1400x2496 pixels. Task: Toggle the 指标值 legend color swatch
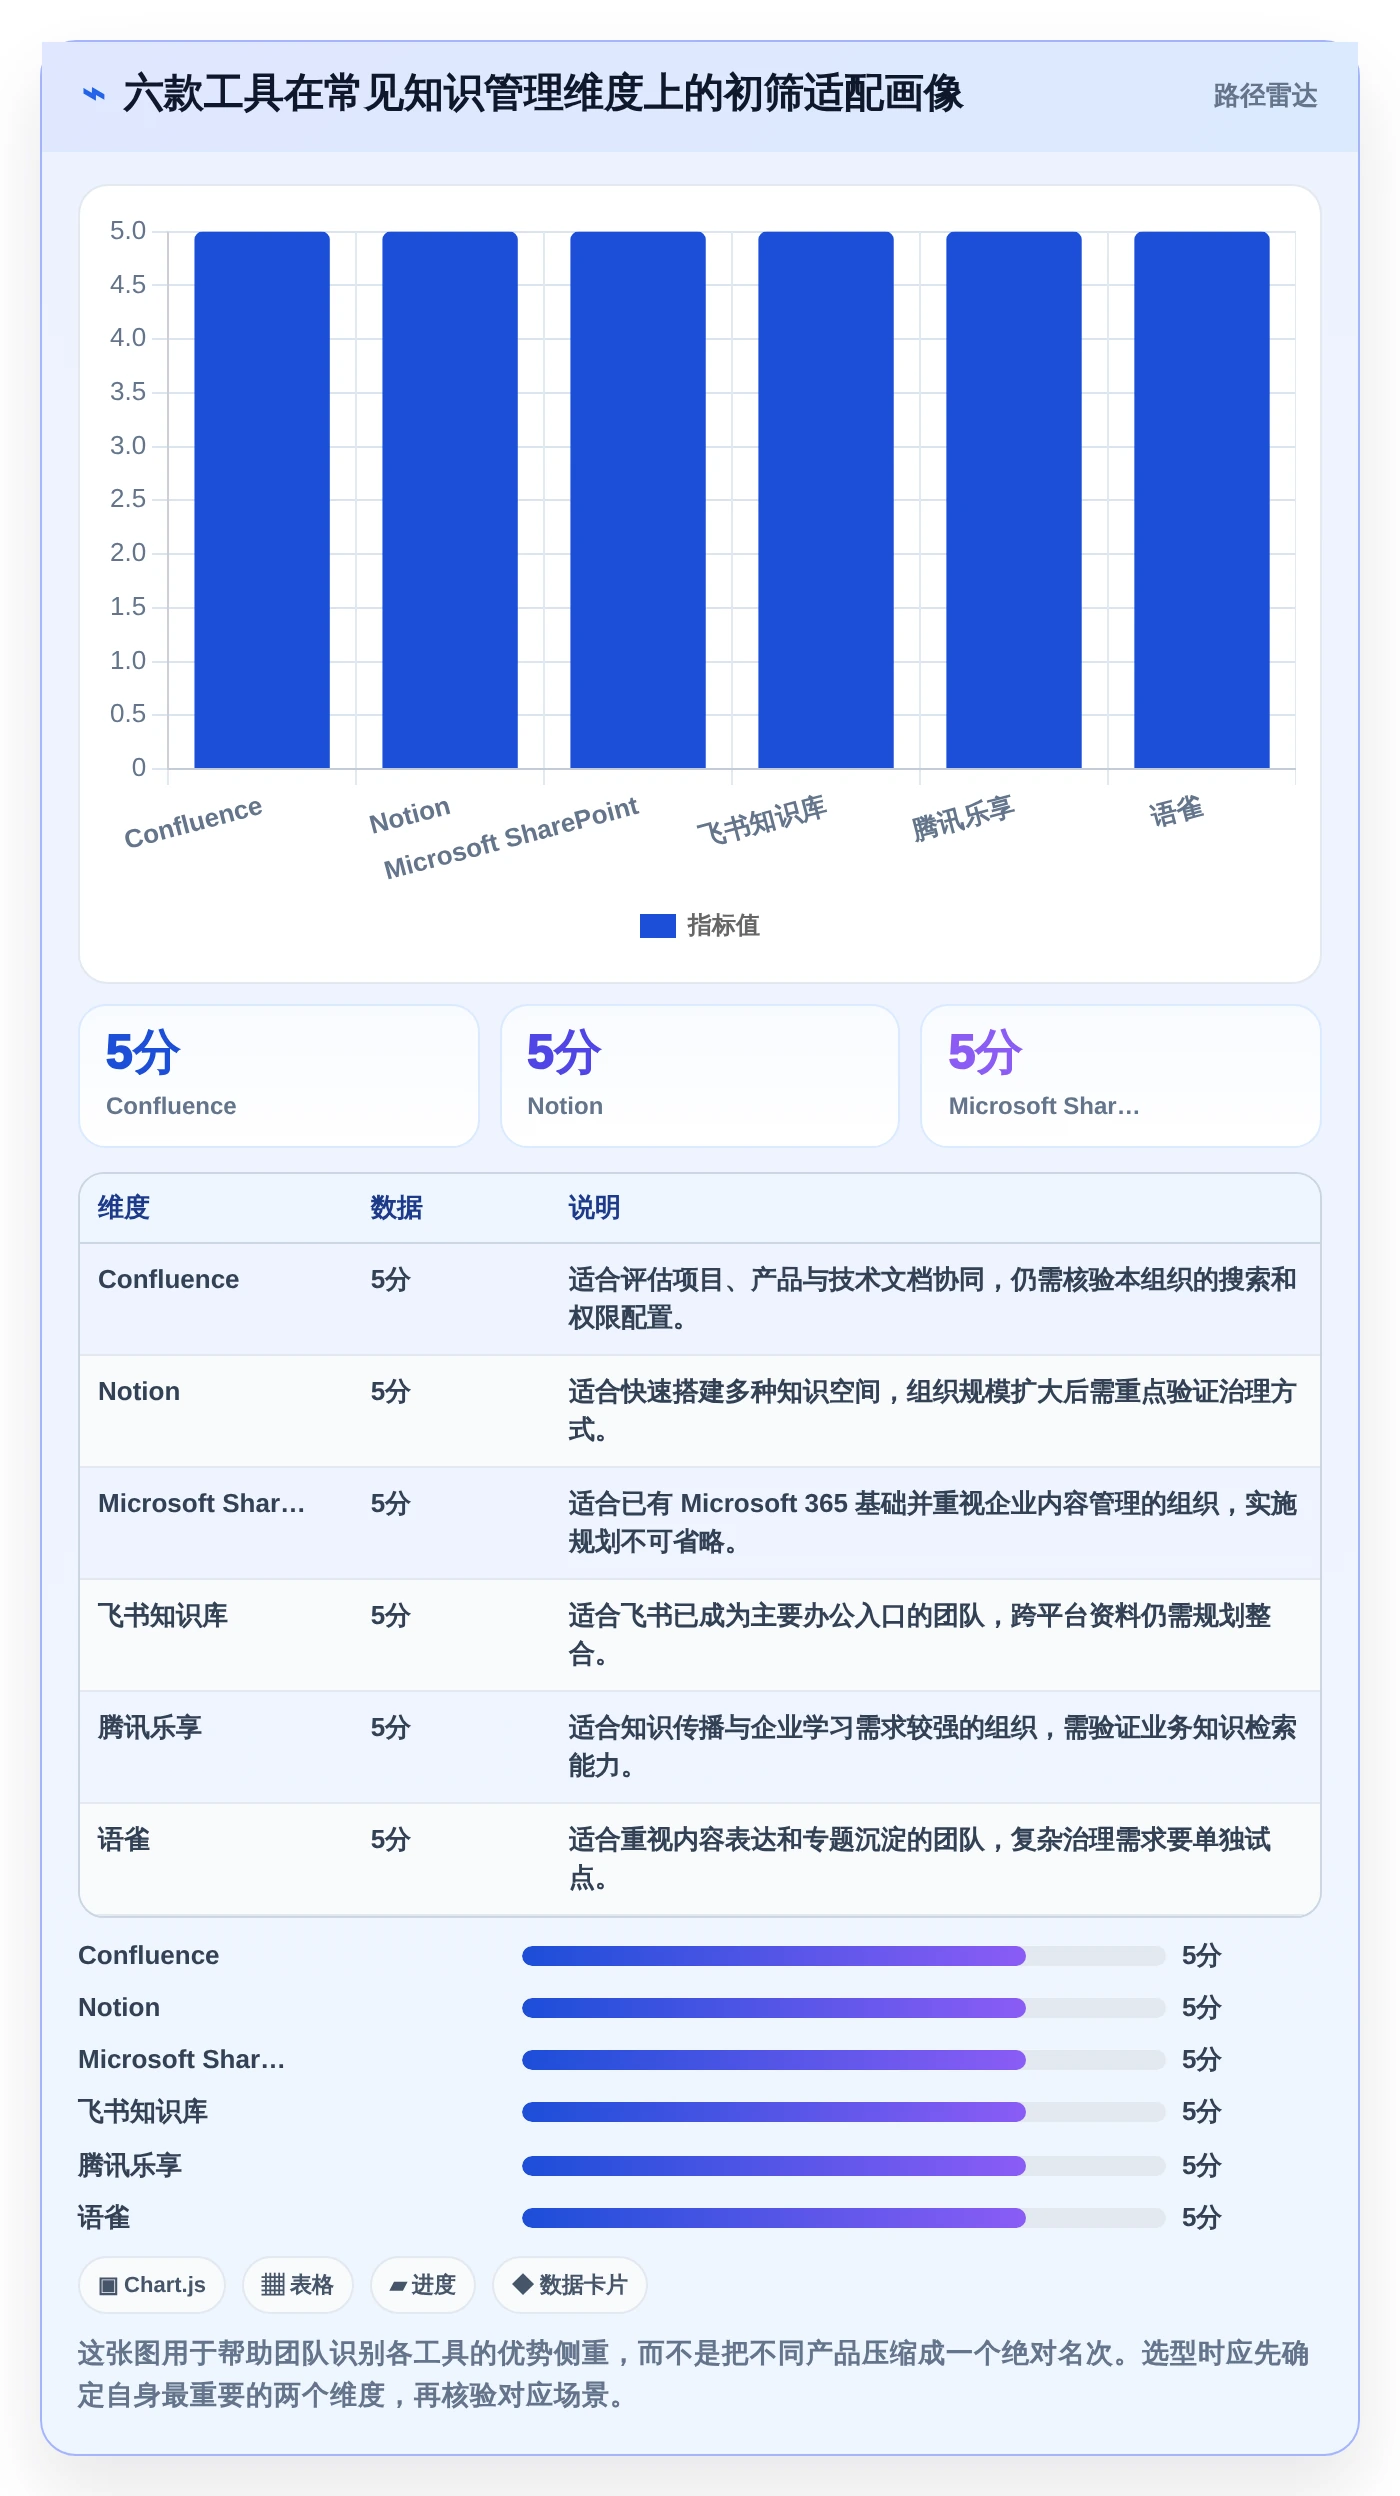657,926
